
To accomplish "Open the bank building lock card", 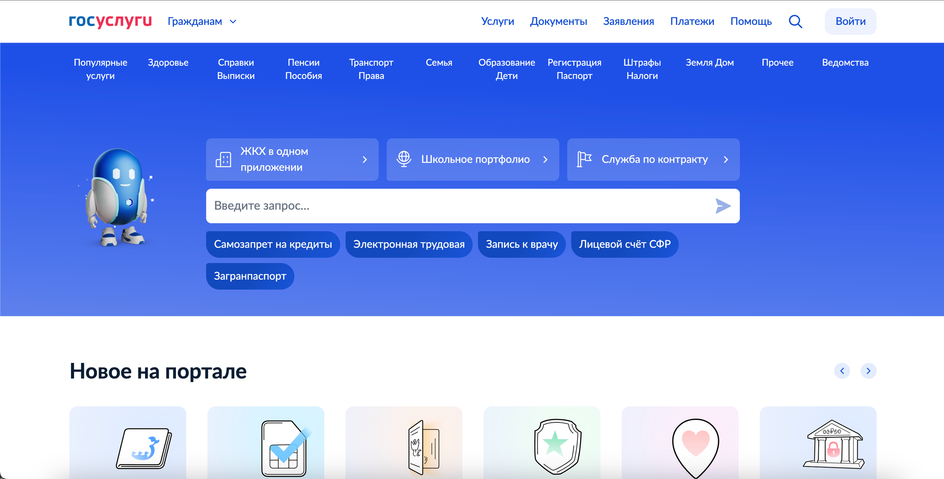I will click(818, 442).
